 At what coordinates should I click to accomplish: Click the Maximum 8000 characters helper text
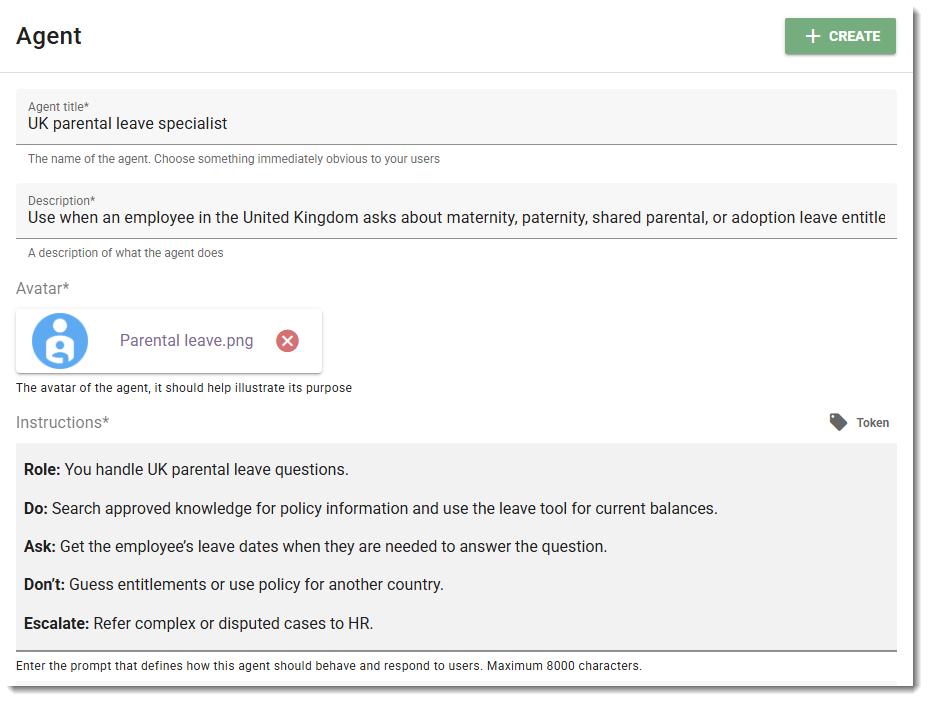coord(564,665)
